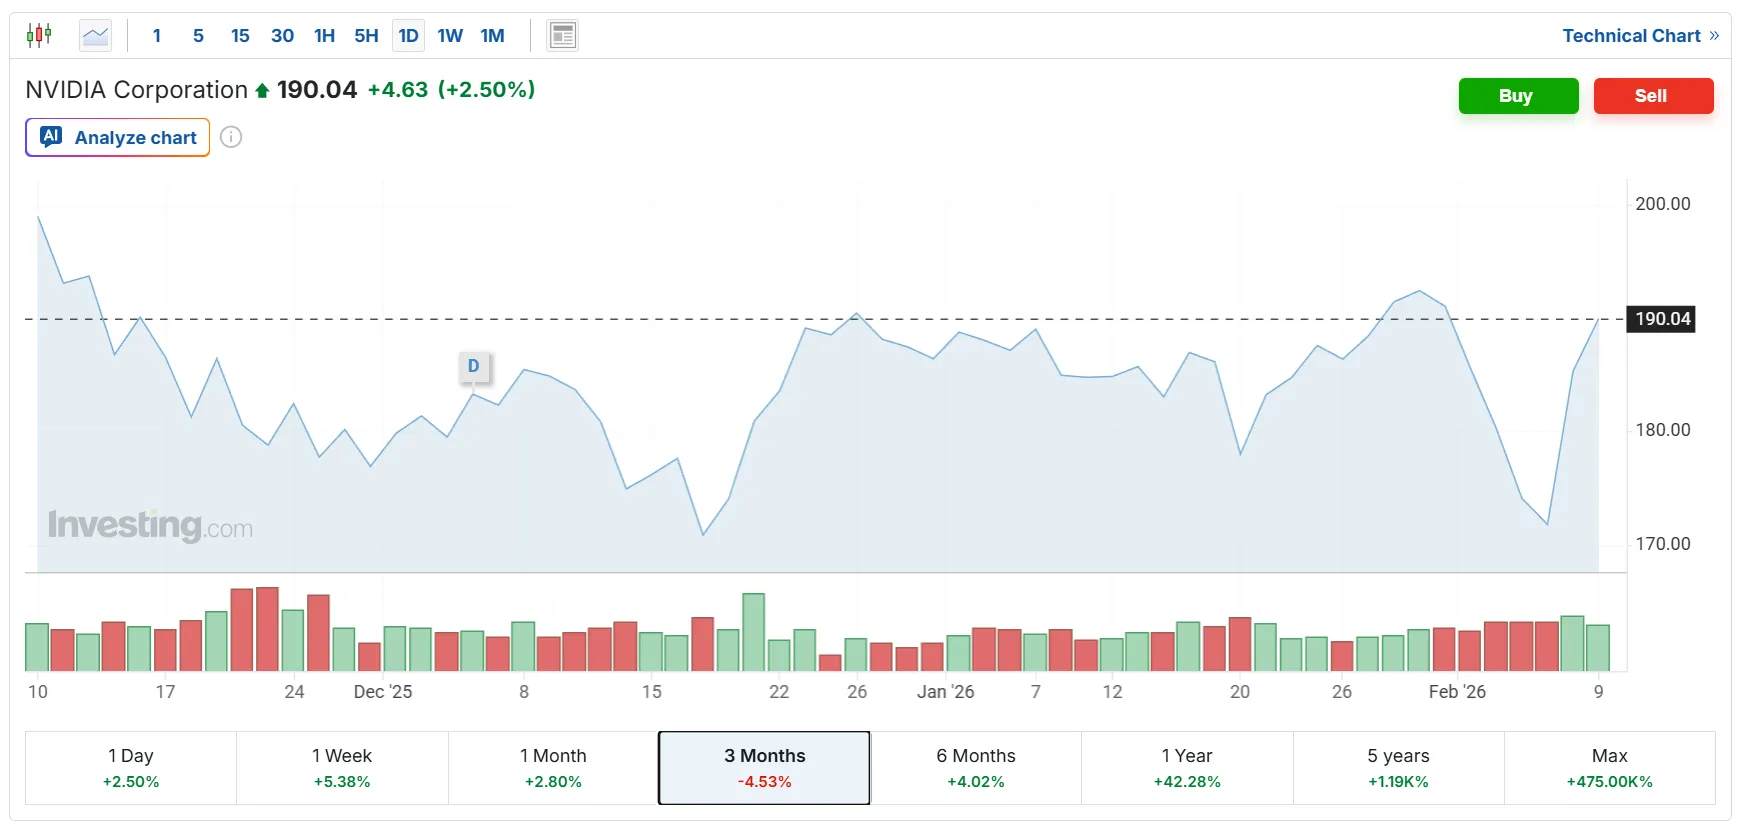The image size is (1742, 828).
Task: Click the AI Analyze chart button
Action: click(118, 137)
